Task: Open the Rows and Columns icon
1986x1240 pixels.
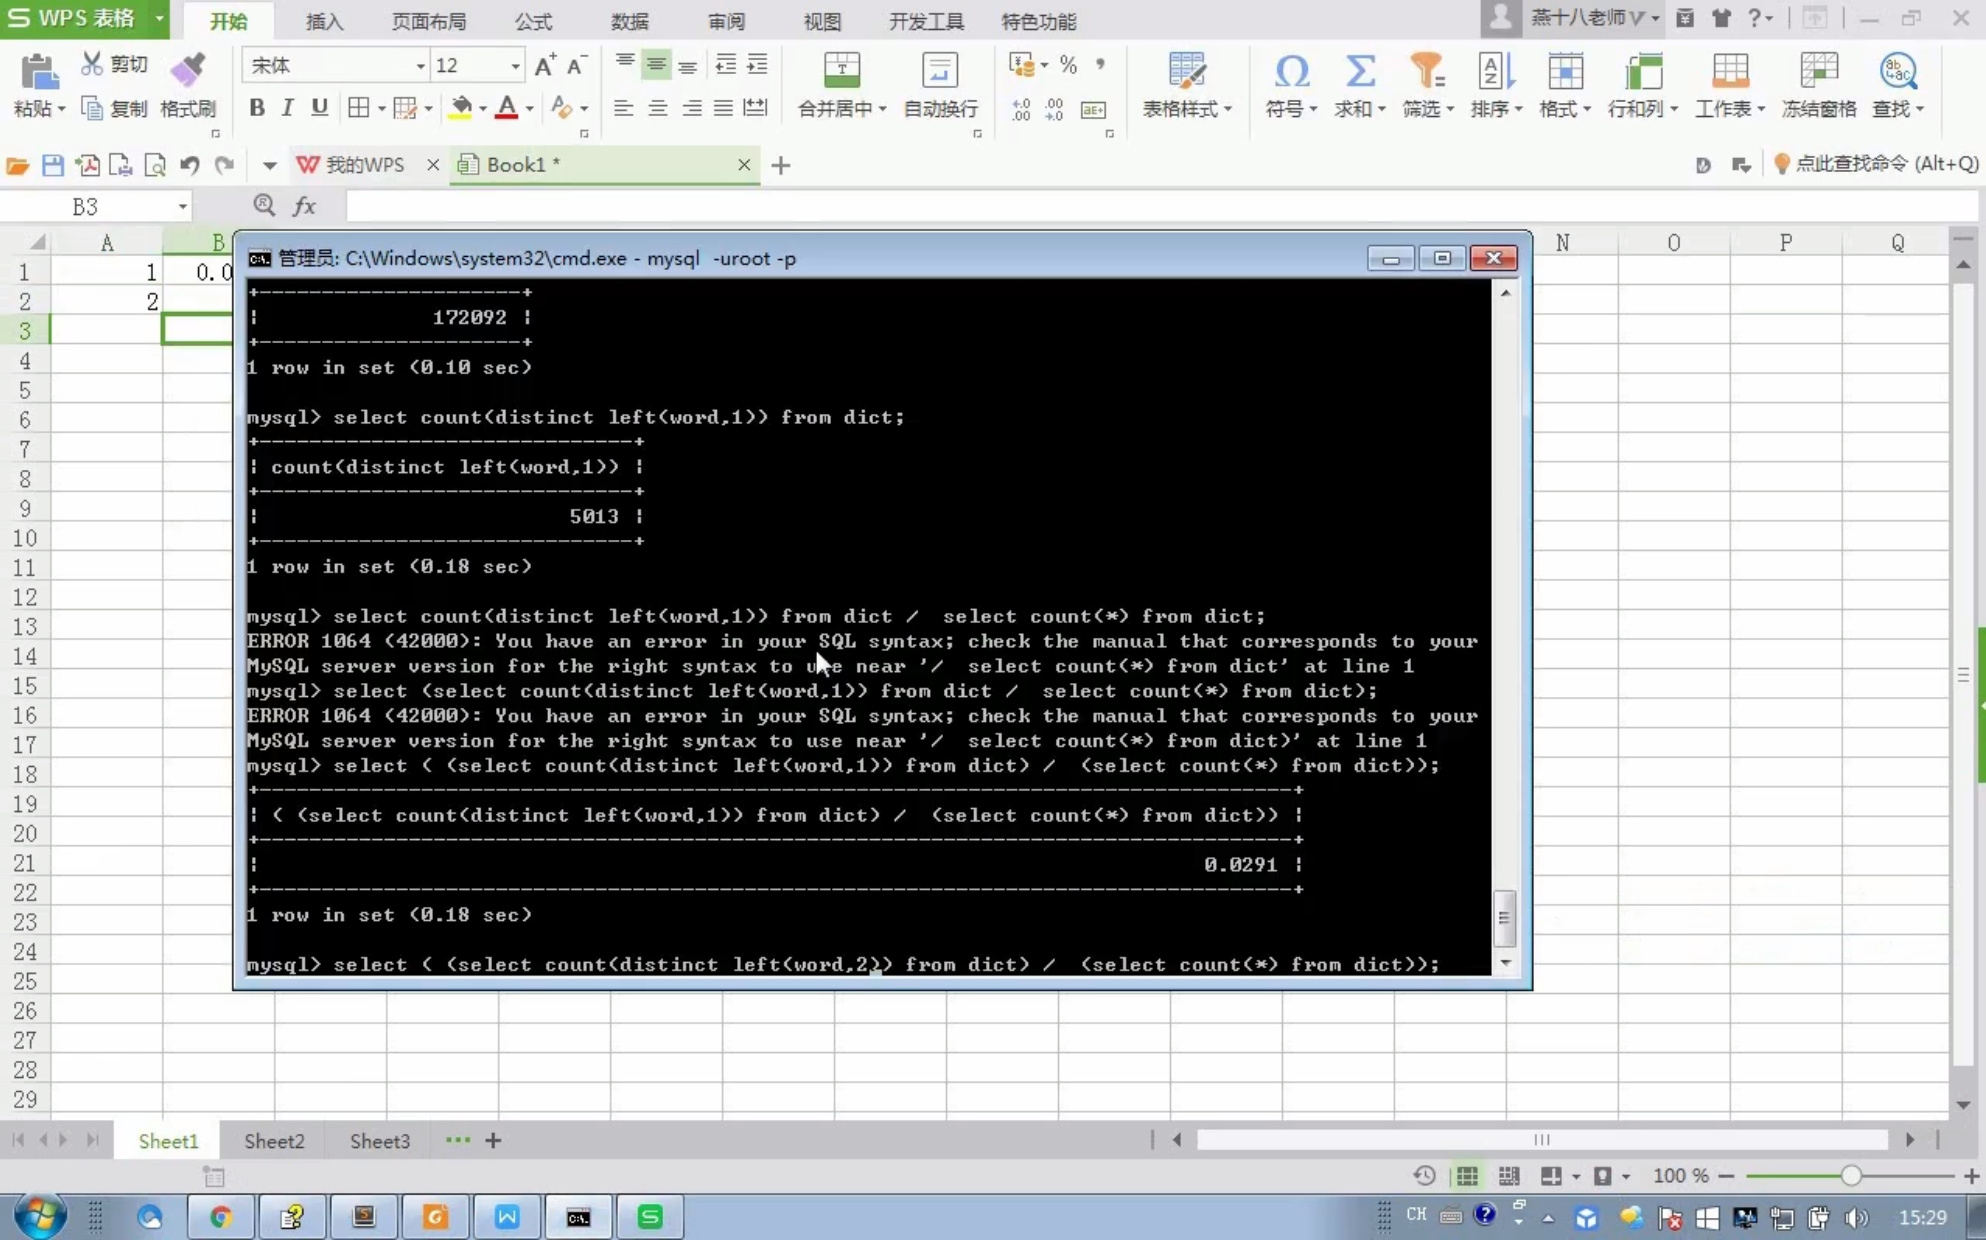Action: click(x=1642, y=70)
